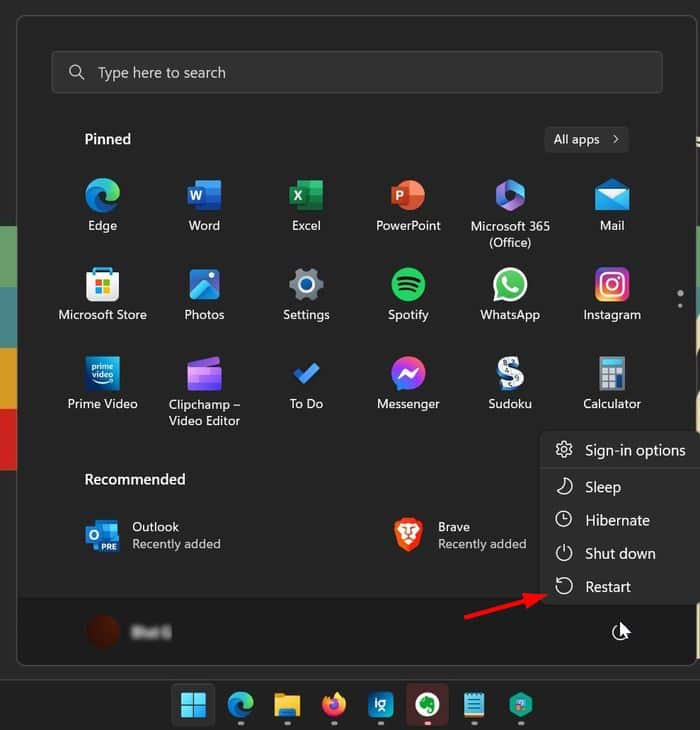Open Notepad from the taskbar

coord(474,705)
